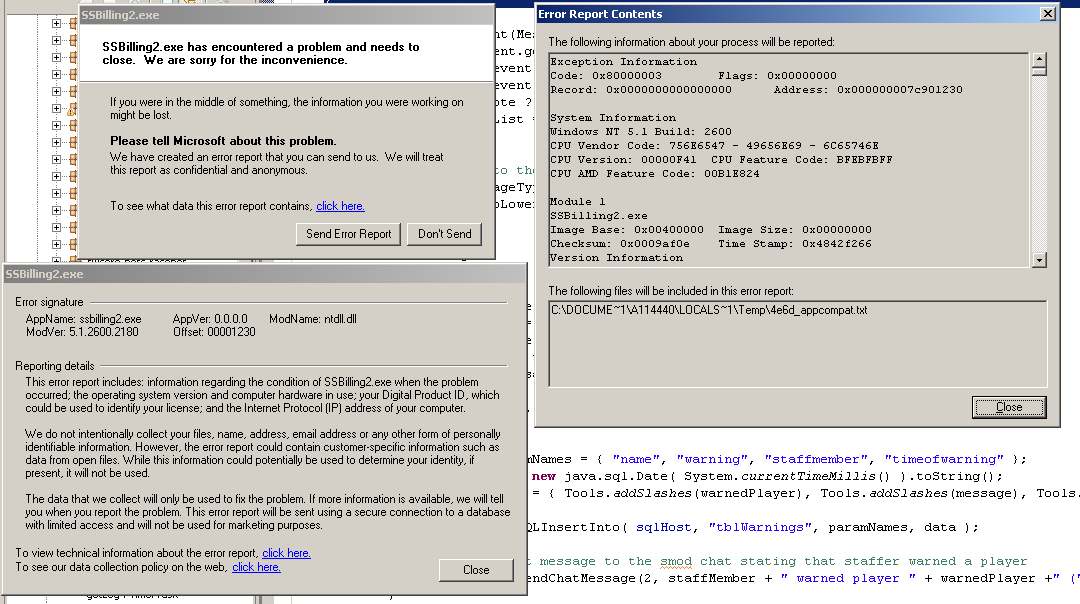Click 'ModVer: 5.1.2600.2180' in Error signature
This screenshot has height=604, width=1080.
[82, 332]
